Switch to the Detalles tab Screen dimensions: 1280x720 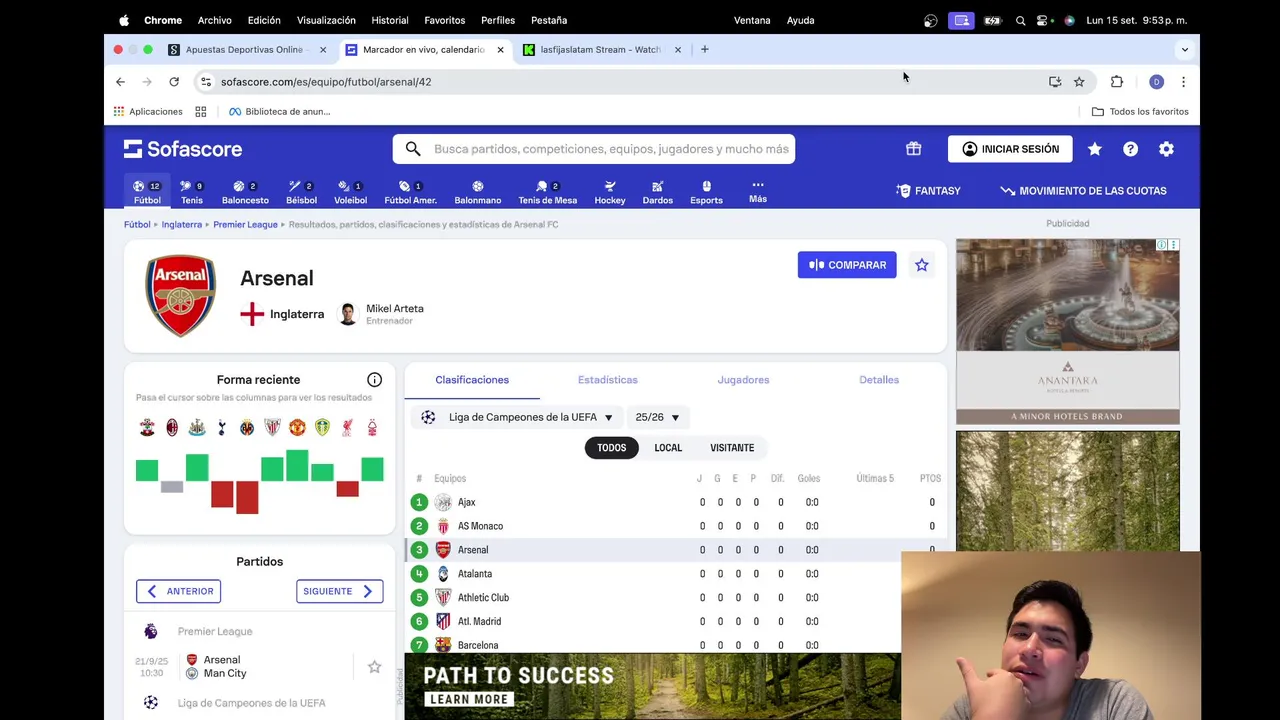point(879,380)
